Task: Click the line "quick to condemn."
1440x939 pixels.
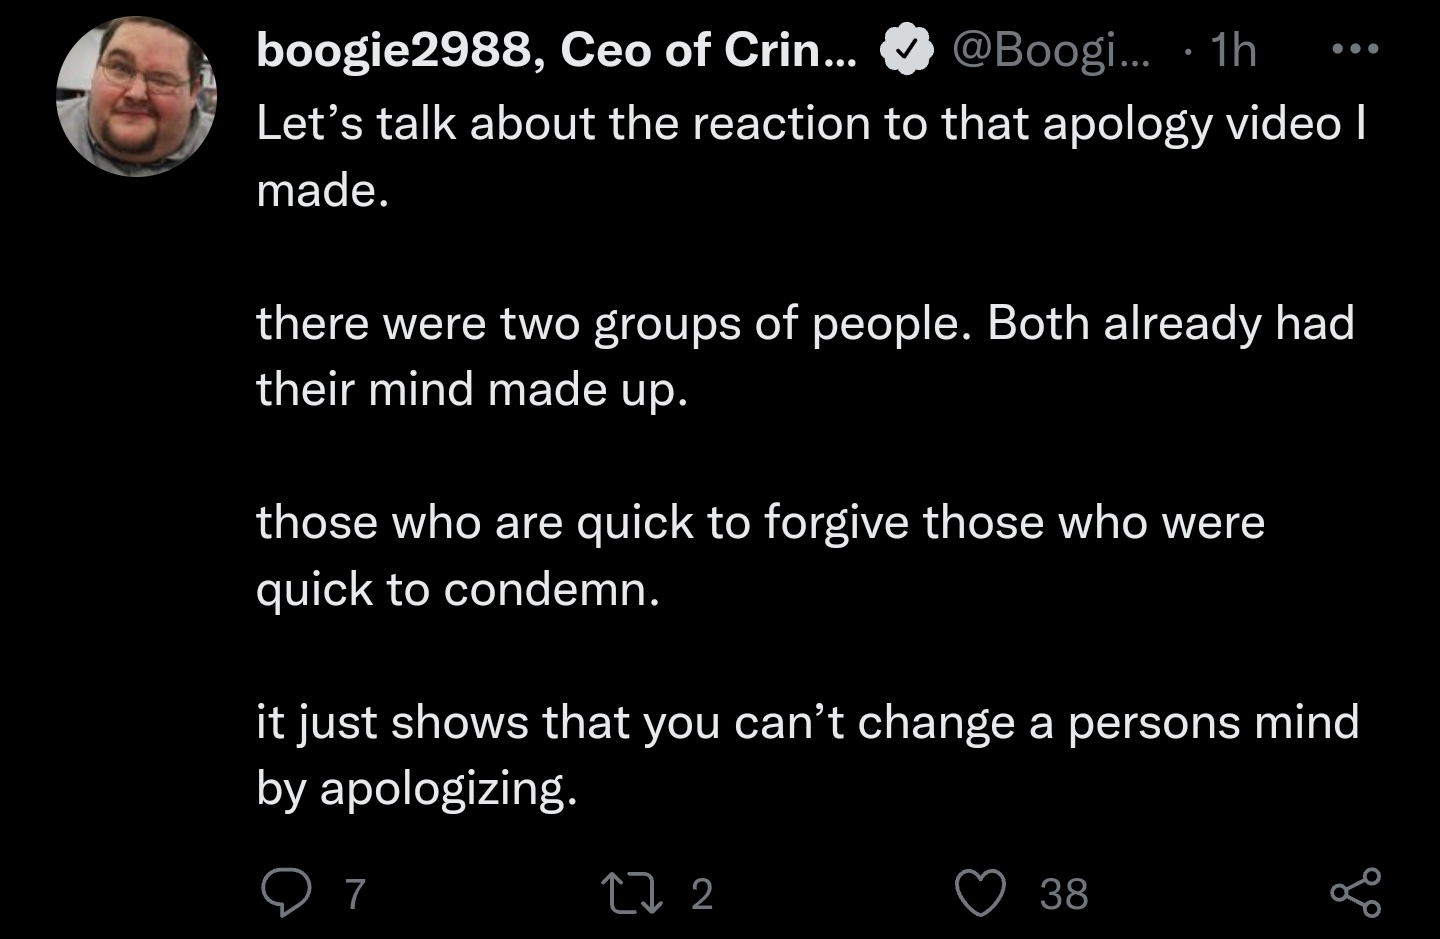Action: 458,589
